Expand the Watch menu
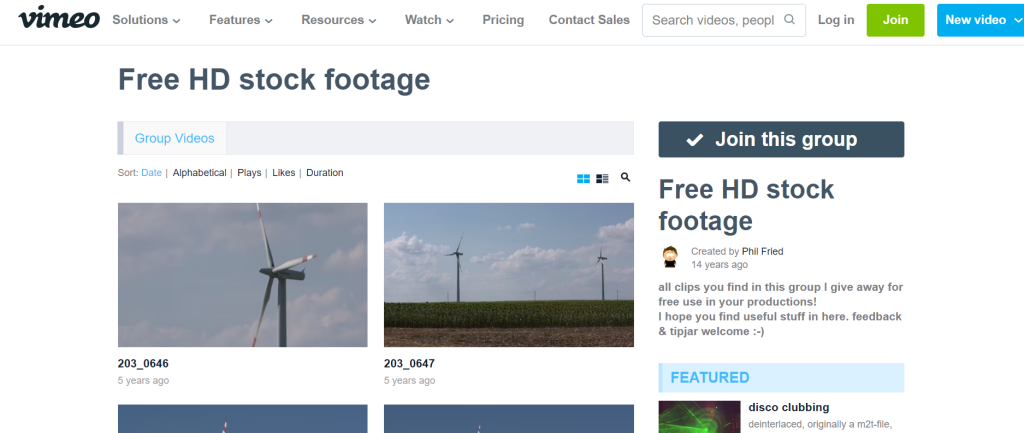The height and width of the screenshot is (433, 1024). pos(429,20)
